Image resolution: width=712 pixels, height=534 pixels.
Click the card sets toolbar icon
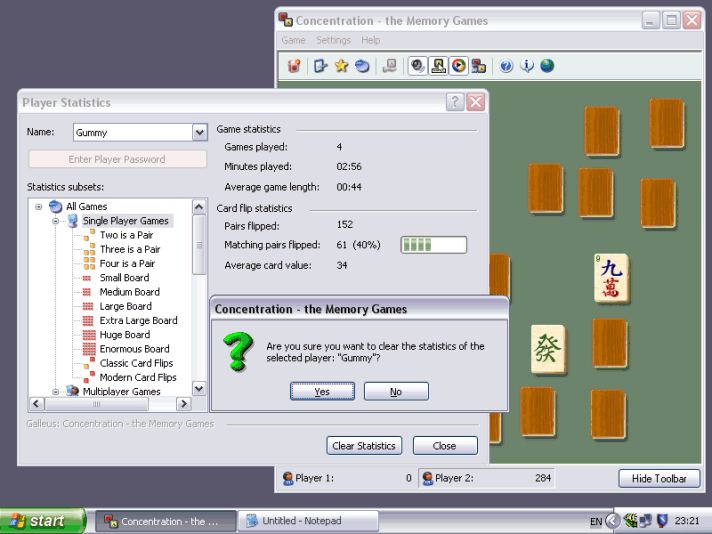[479, 66]
